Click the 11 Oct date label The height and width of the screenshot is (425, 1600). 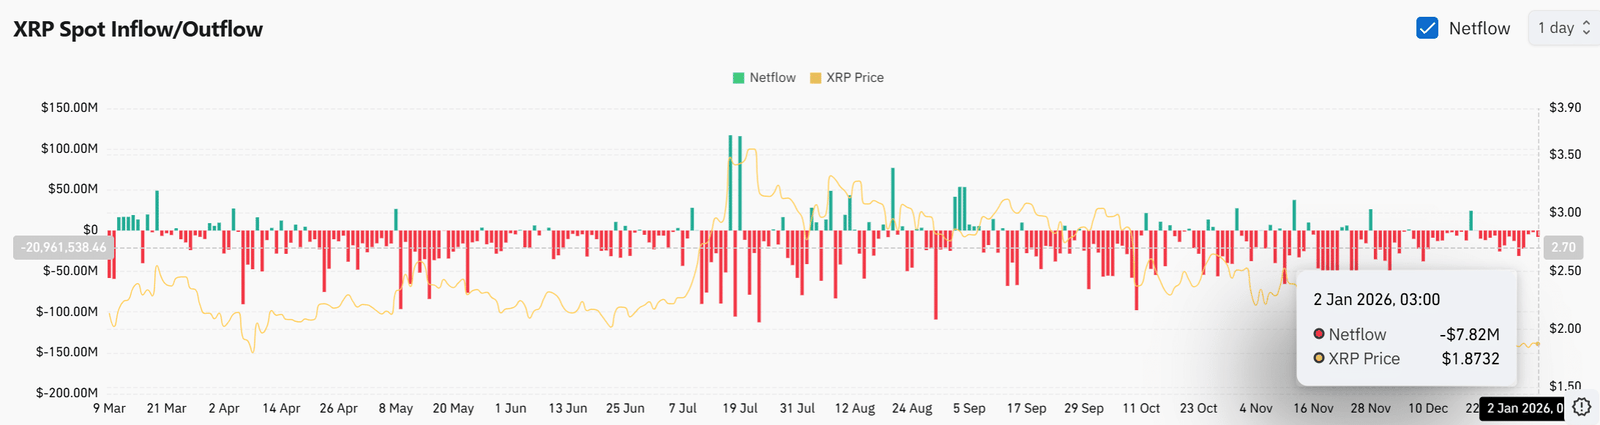[x=1141, y=408]
